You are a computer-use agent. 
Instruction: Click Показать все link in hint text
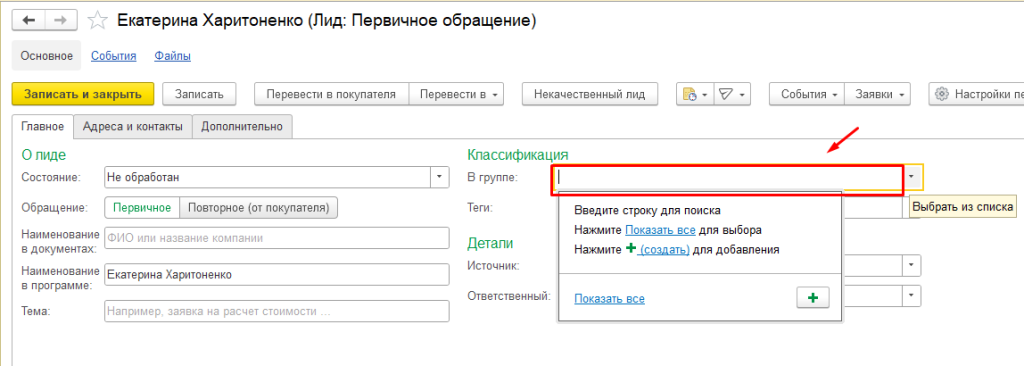point(660,230)
